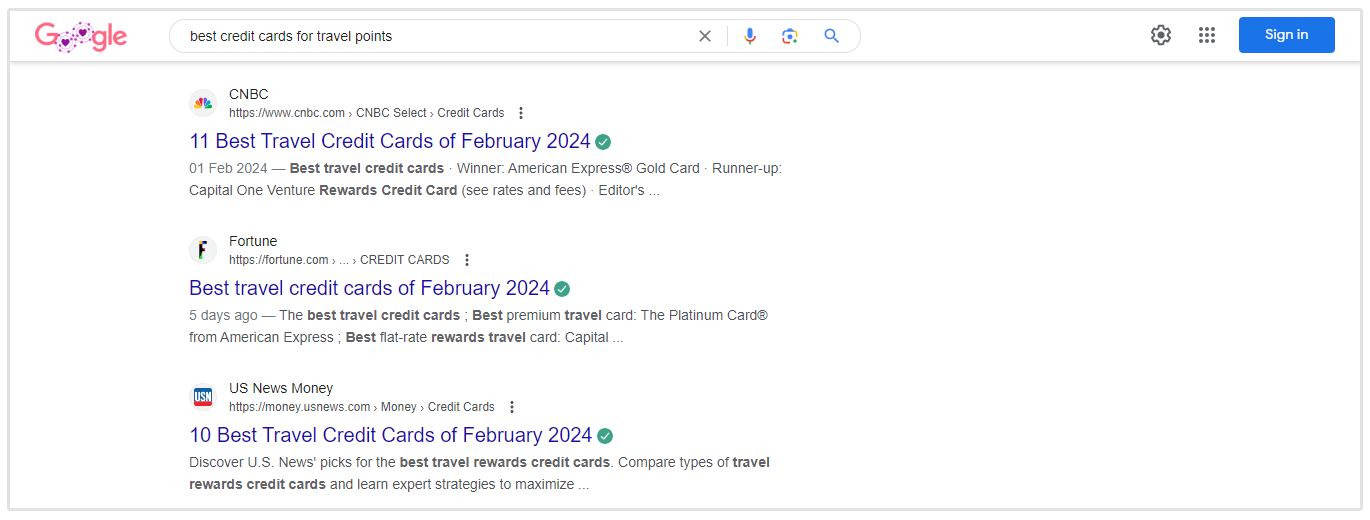1370x520 pixels.
Task: Expand the CNBC result options menu
Action: coord(521,113)
